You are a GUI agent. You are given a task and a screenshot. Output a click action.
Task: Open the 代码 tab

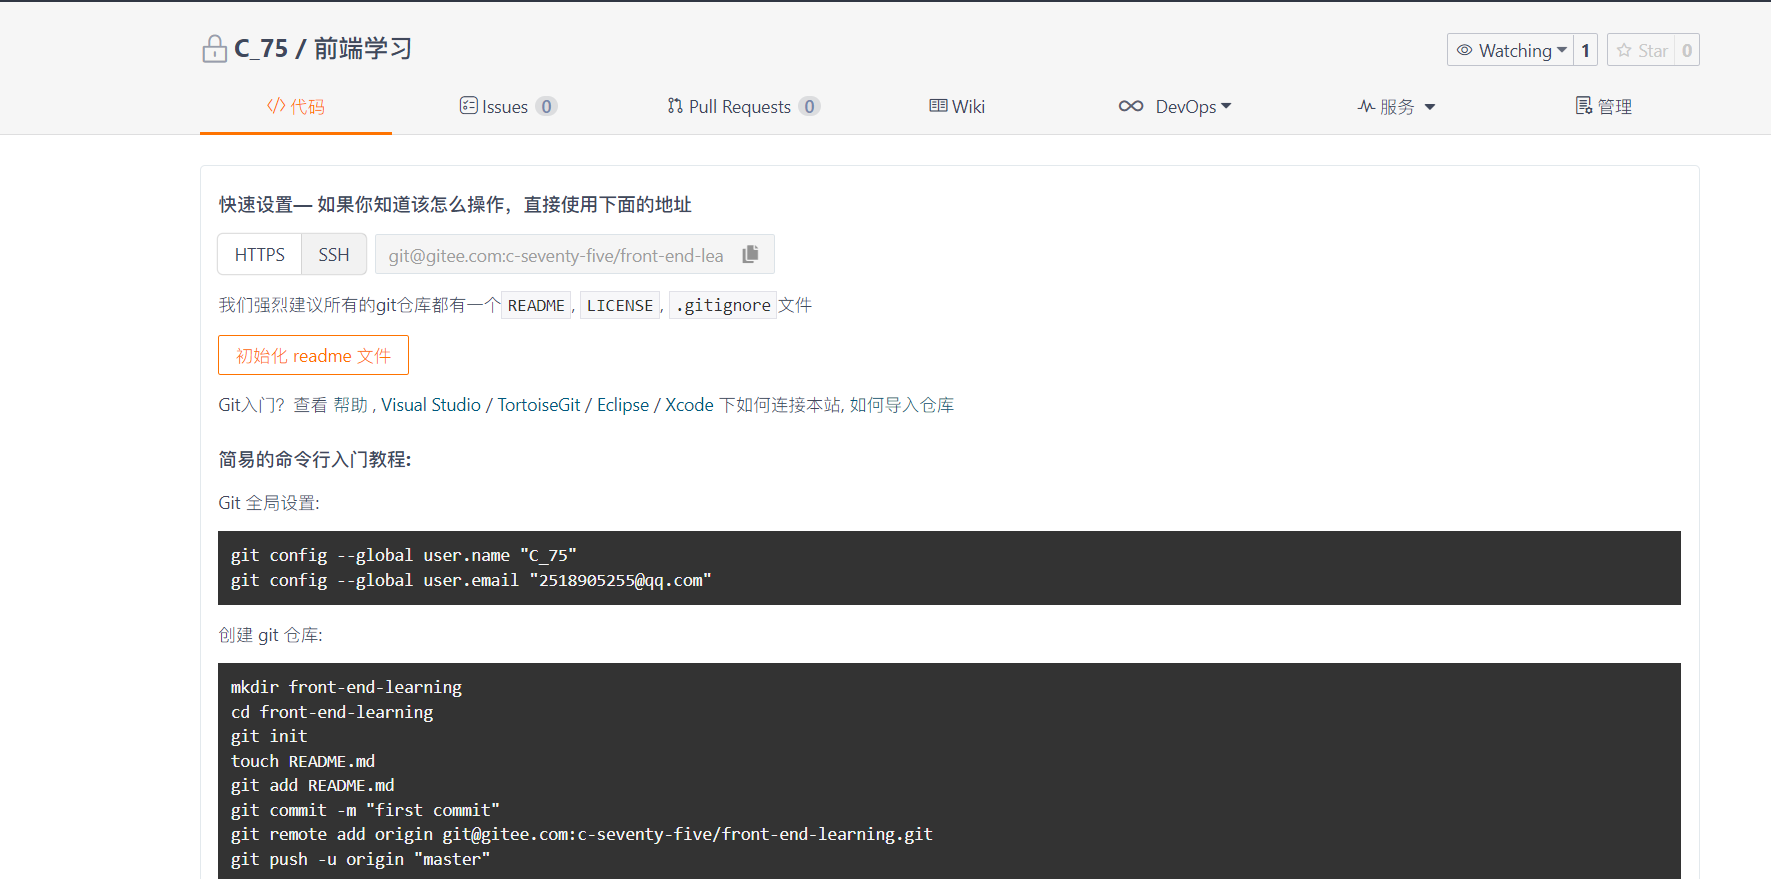[x=296, y=107]
